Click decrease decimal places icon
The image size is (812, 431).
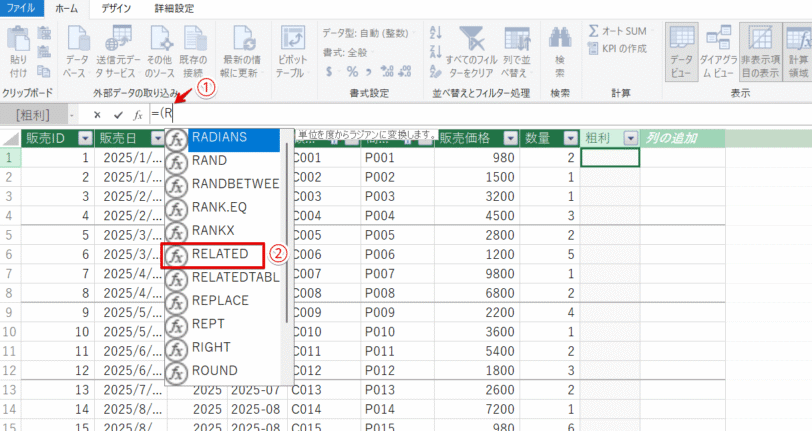tap(405, 71)
